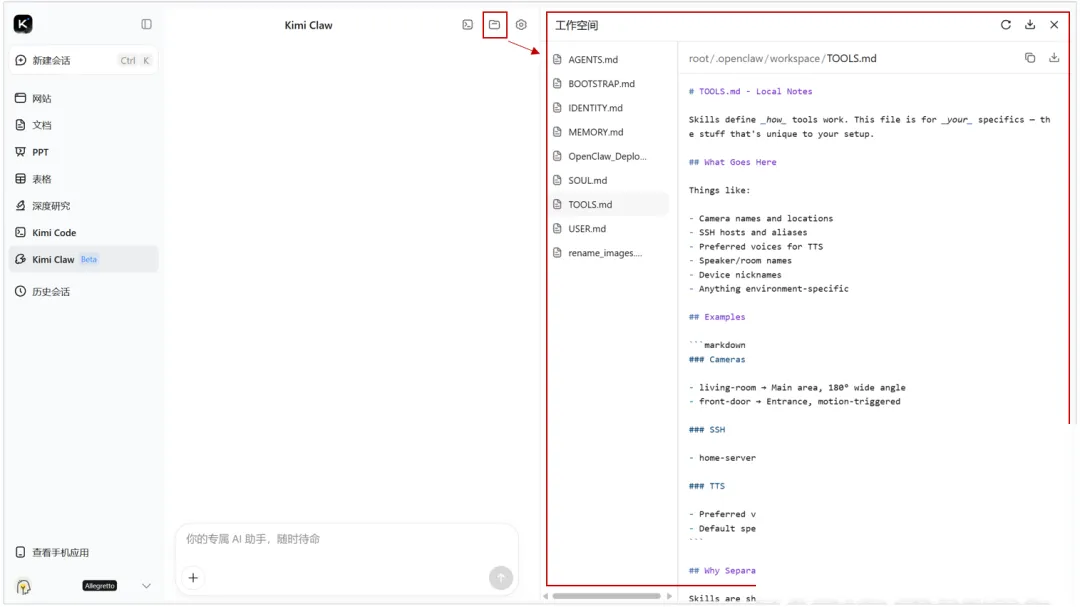This screenshot has height=607, width=1080.
Task: Open the PPT menu item
Action: [x=83, y=152]
